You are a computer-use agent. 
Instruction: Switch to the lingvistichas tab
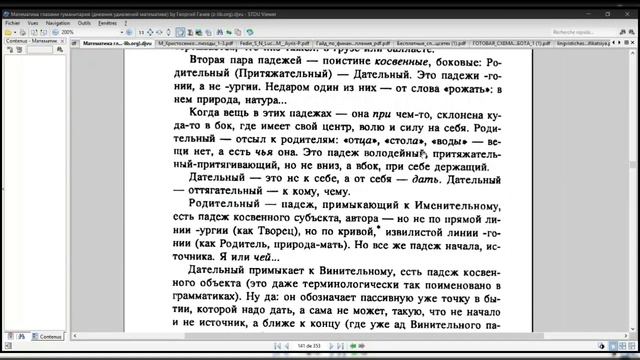click(583, 43)
